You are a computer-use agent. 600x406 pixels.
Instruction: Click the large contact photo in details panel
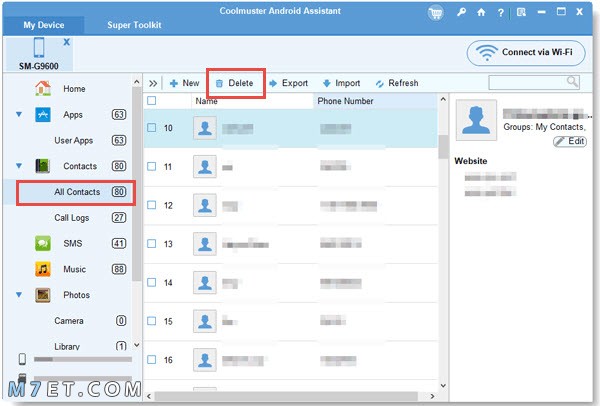pyautogui.click(x=476, y=120)
